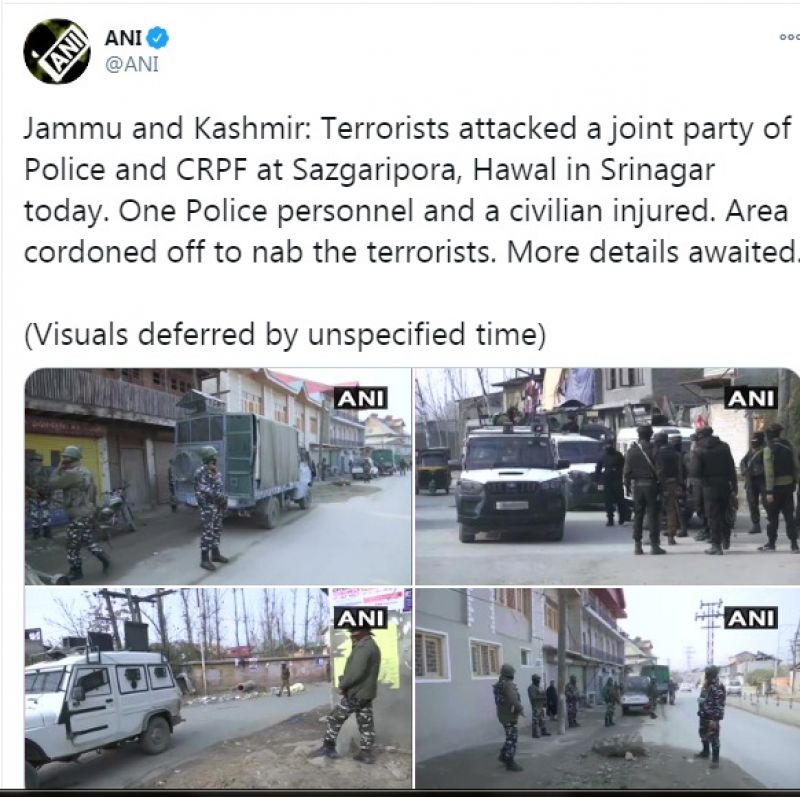The width and height of the screenshot is (800, 797).
Task: Open the @ANI handle link
Action: (132, 65)
